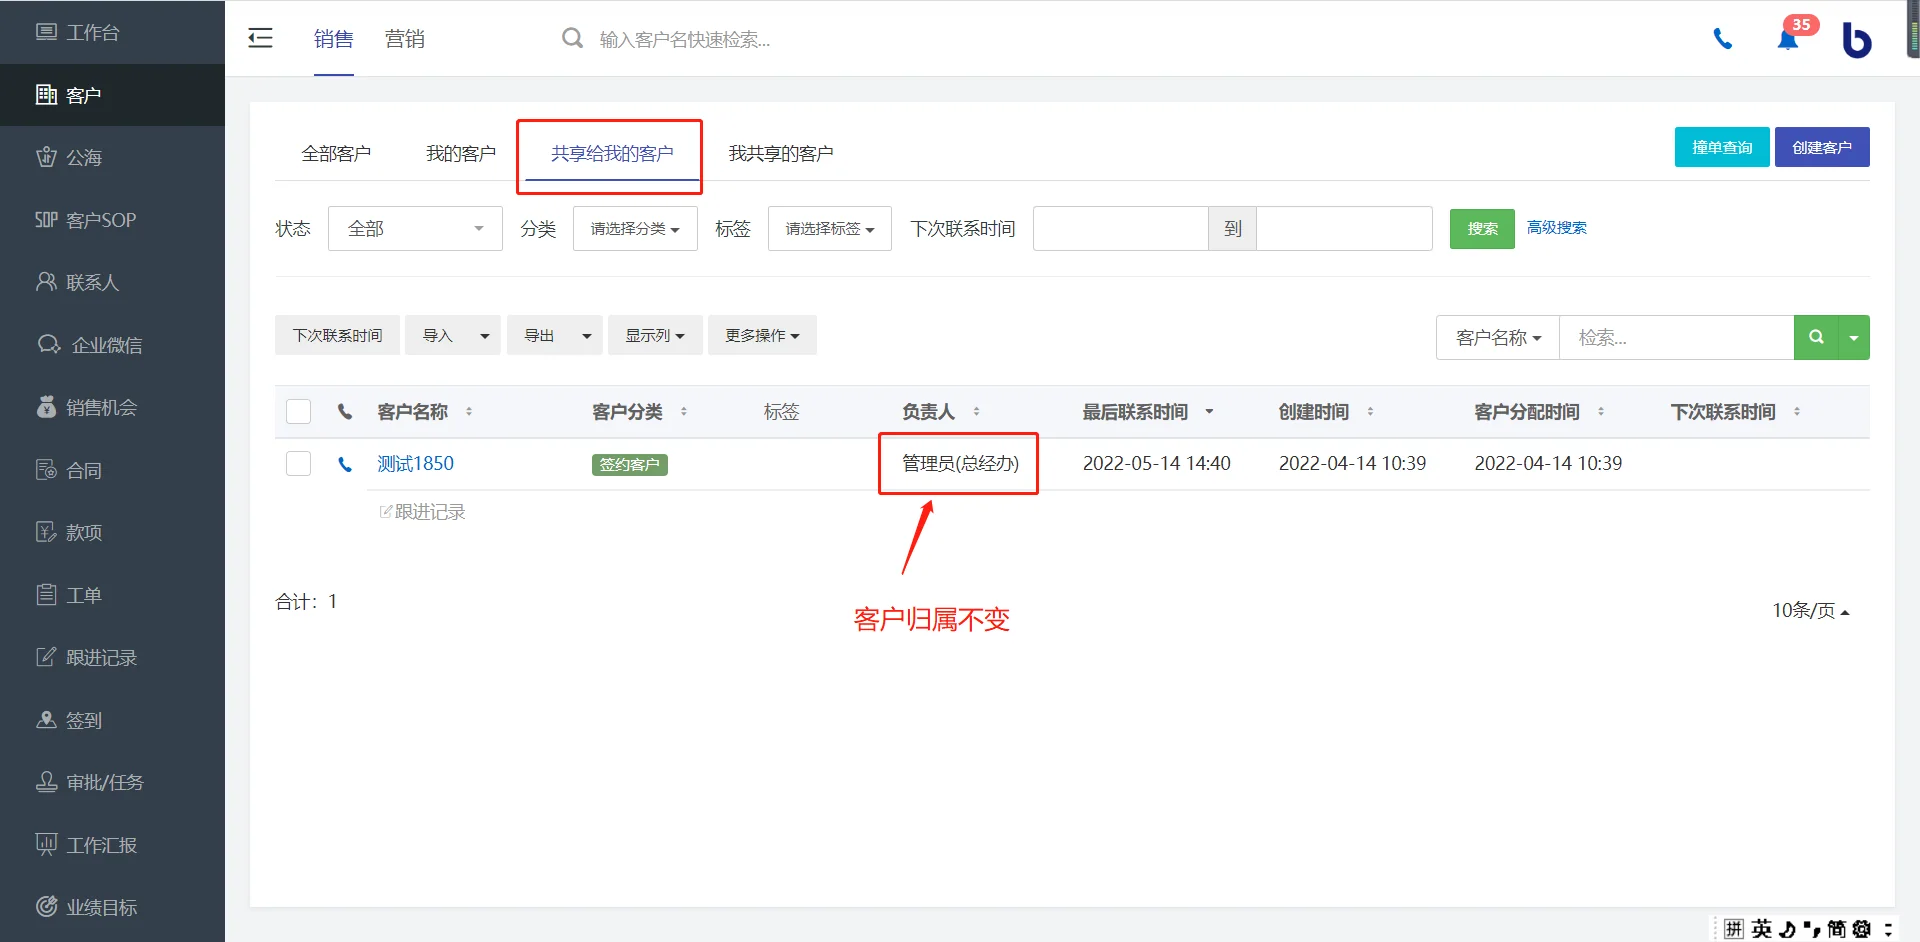This screenshot has height=942, width=1920.
Task: Open the 共享给我的客户 tab
Action: [x=612, y=153]
